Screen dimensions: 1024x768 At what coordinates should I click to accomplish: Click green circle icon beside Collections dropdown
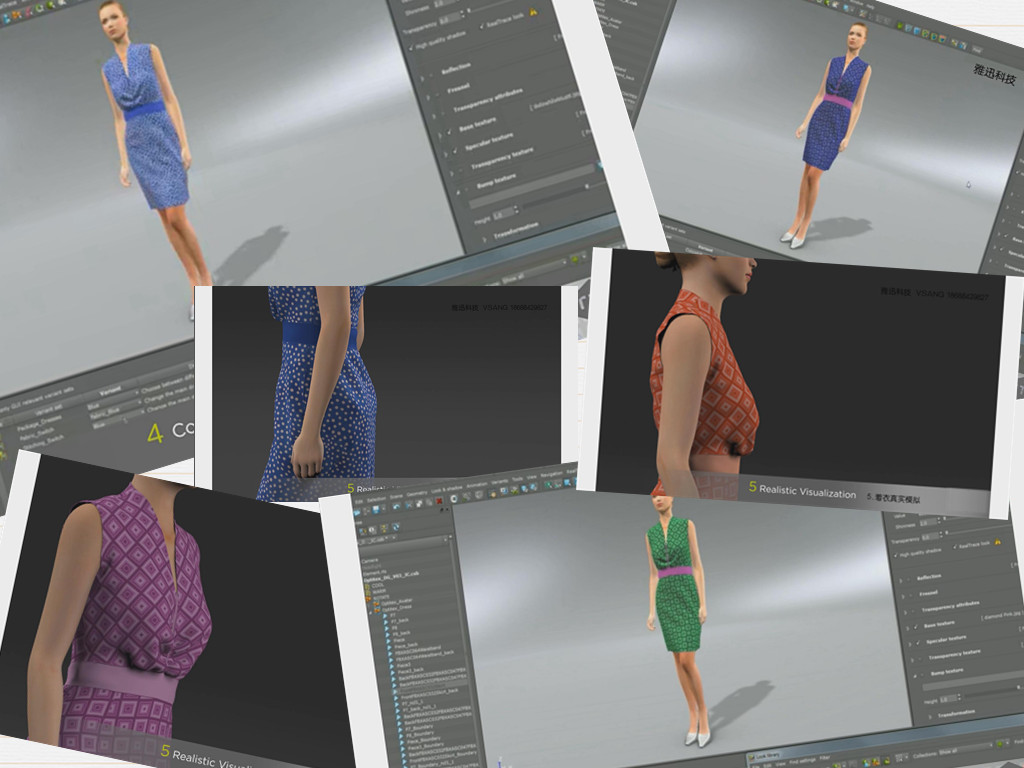click(1000, 744)
